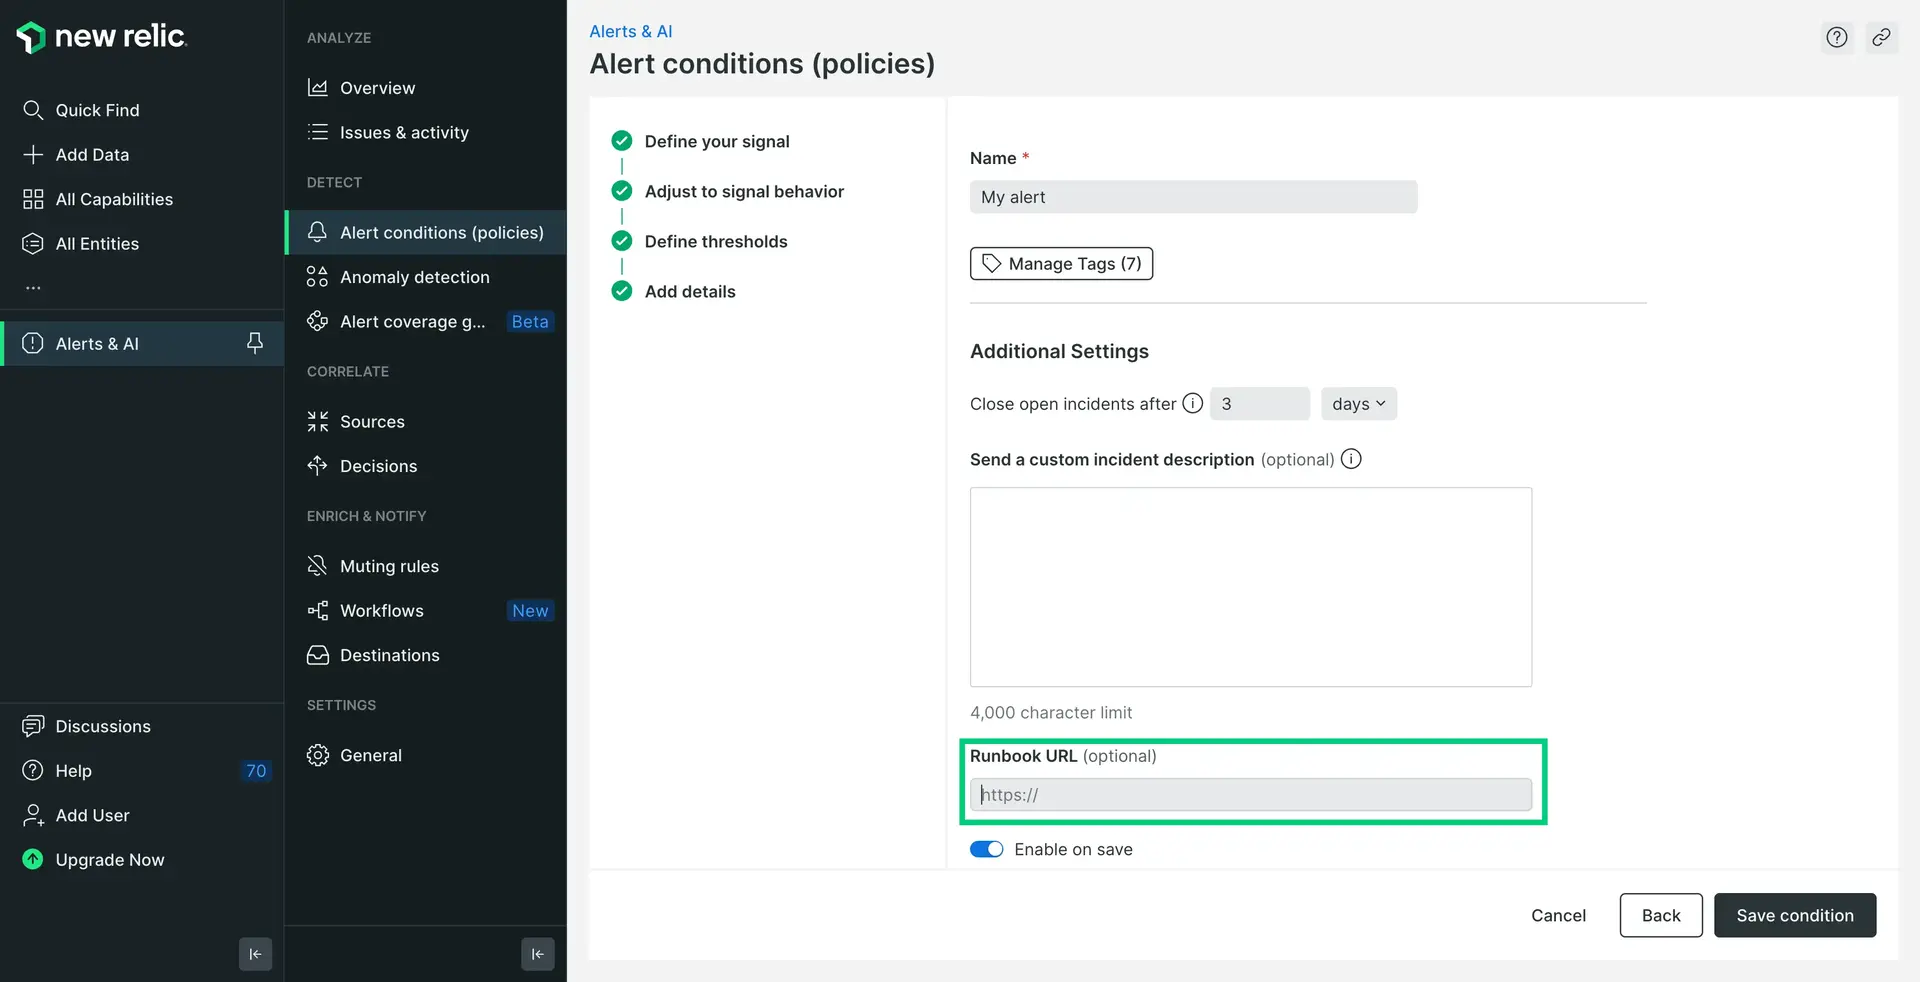Click the Sources icon
Image resolution: width=1920 pixels, height=982 pixels.
(318, 421)
